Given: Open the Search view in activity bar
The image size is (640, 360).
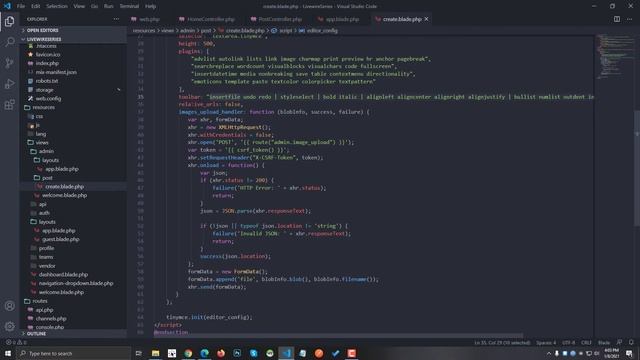Looking at the screenshot, I should click(x=9, y=42).
